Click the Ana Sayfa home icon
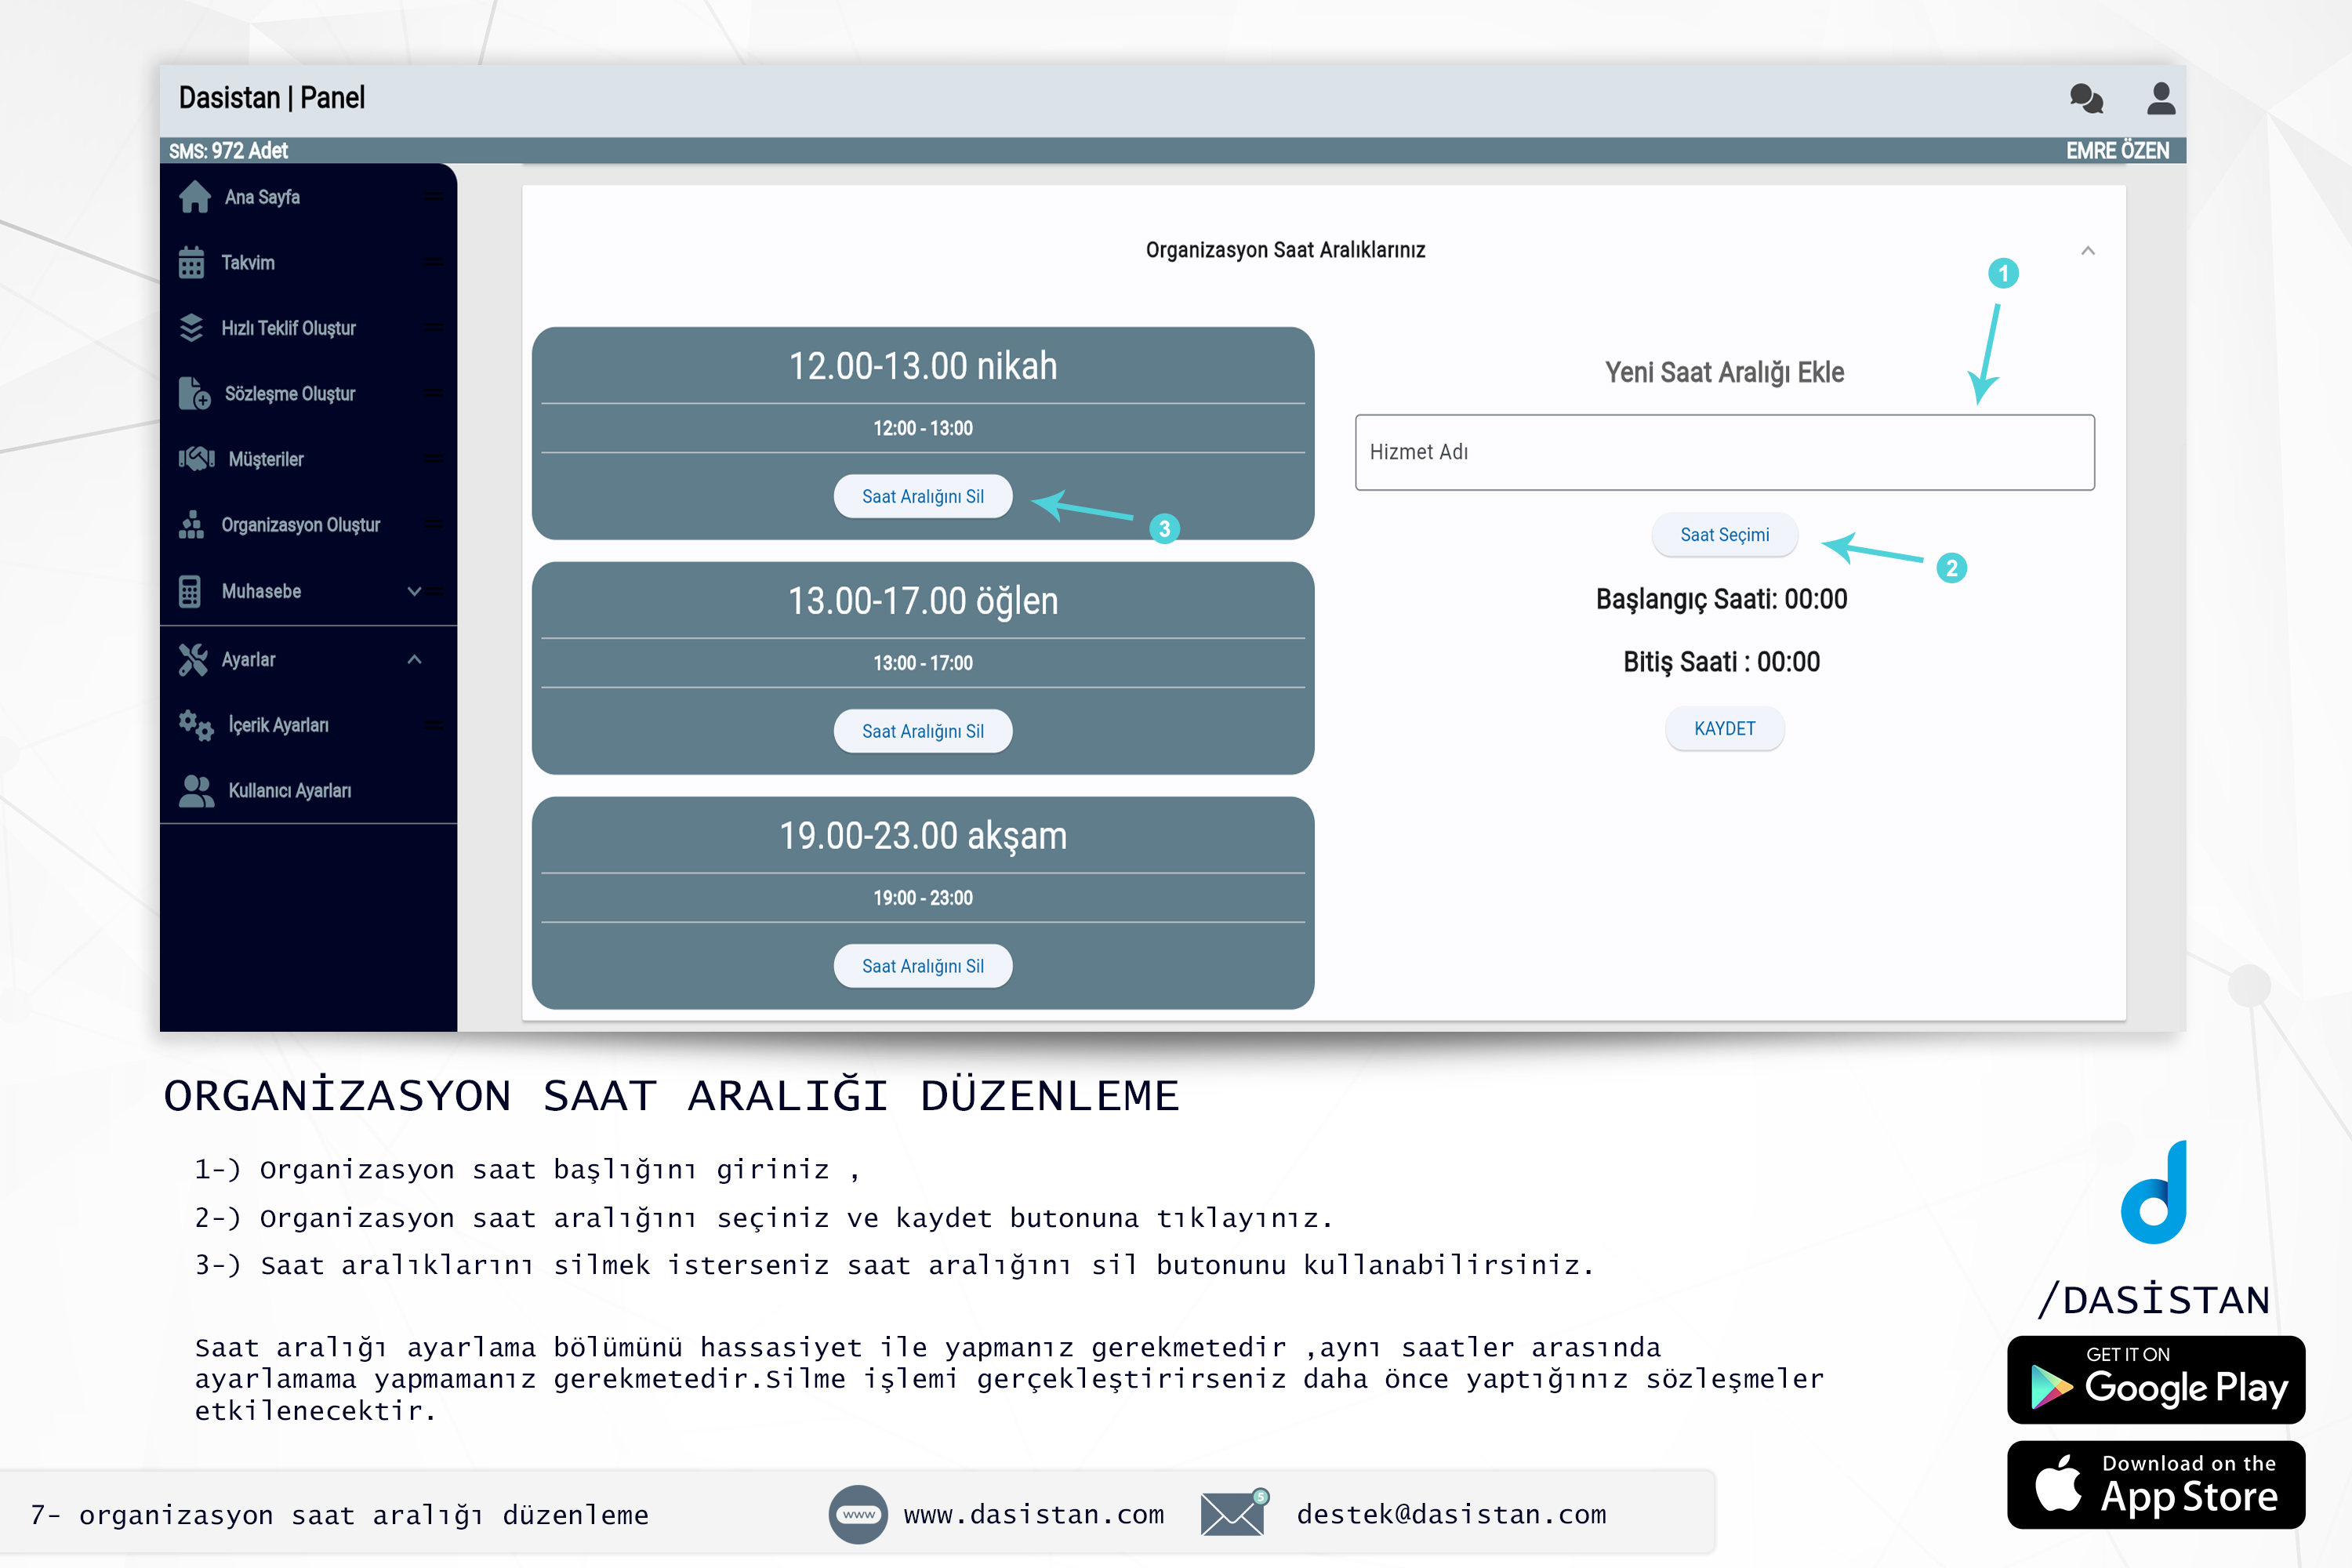The width and height of the screenshot is (2352, 1568). pyautogui.click(x=195, y=197)
